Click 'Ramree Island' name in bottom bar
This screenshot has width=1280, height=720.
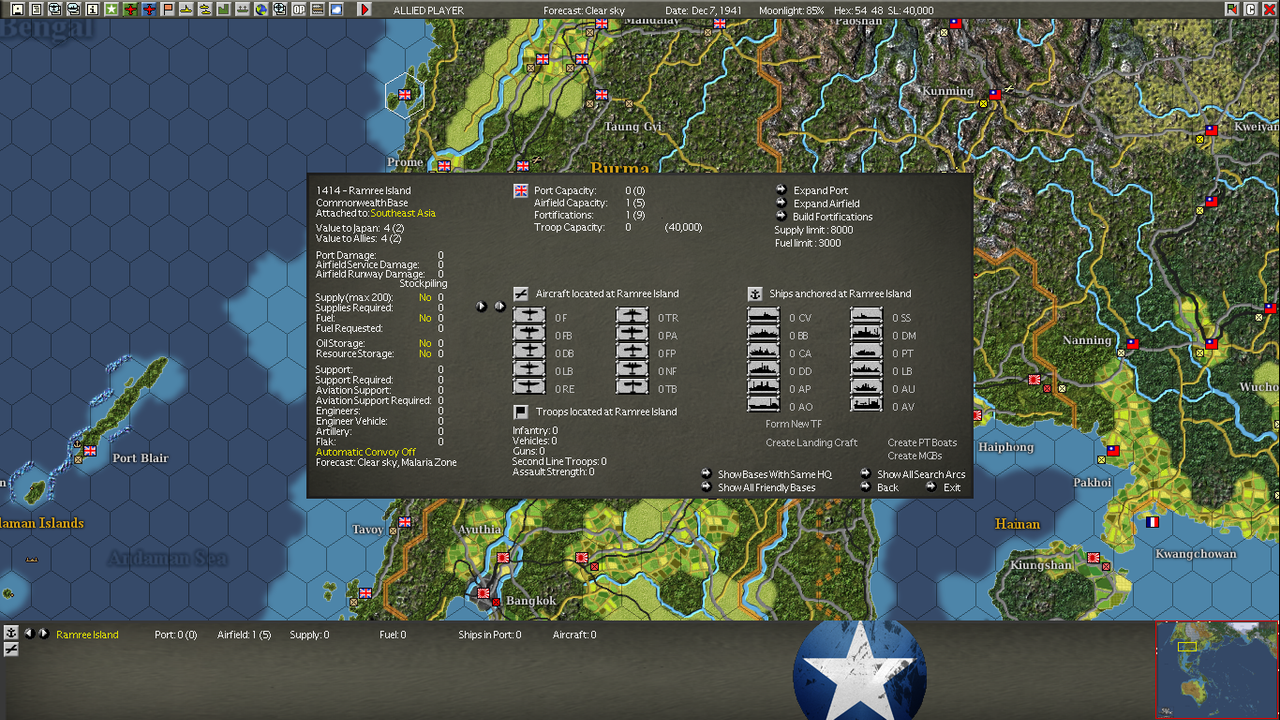click(x=87, y=635)
